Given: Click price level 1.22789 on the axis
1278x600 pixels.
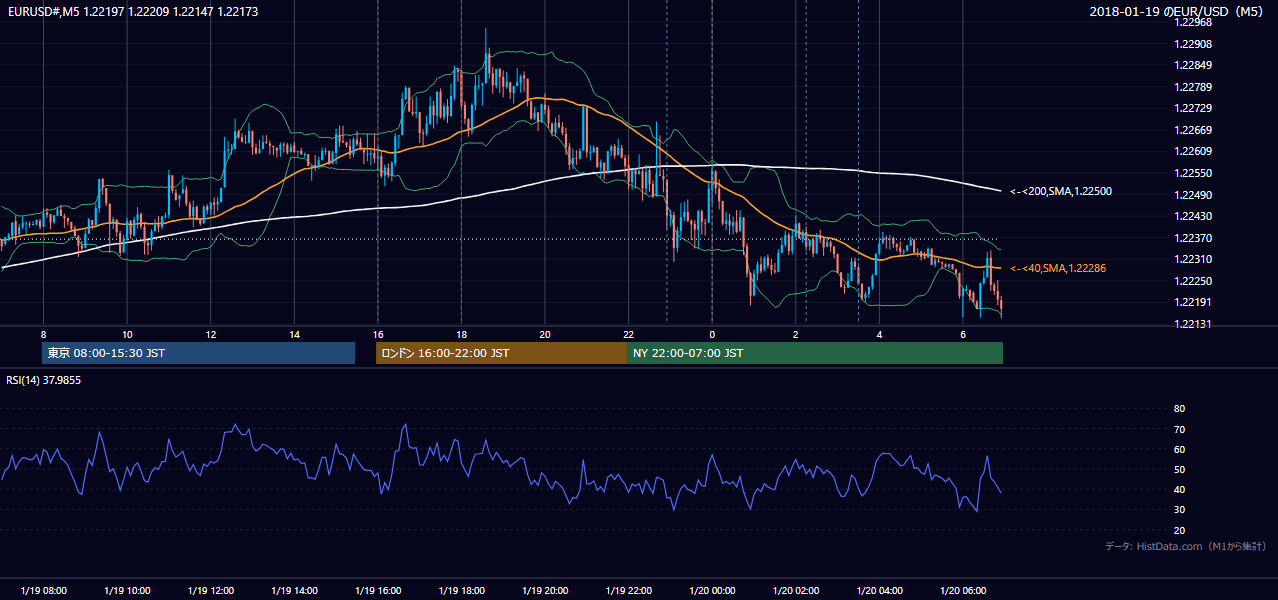Looking at the screenshot, I should (1193, 87).
